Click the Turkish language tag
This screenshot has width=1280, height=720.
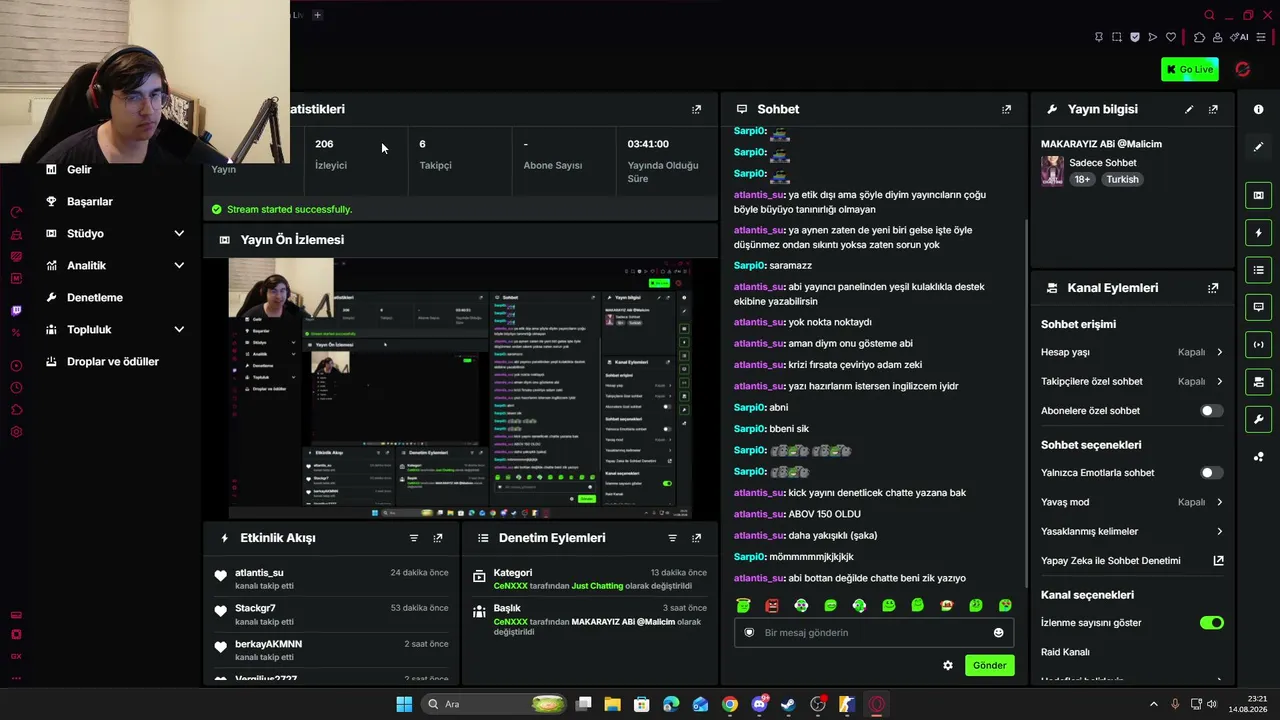click(x=1122, y=179)
